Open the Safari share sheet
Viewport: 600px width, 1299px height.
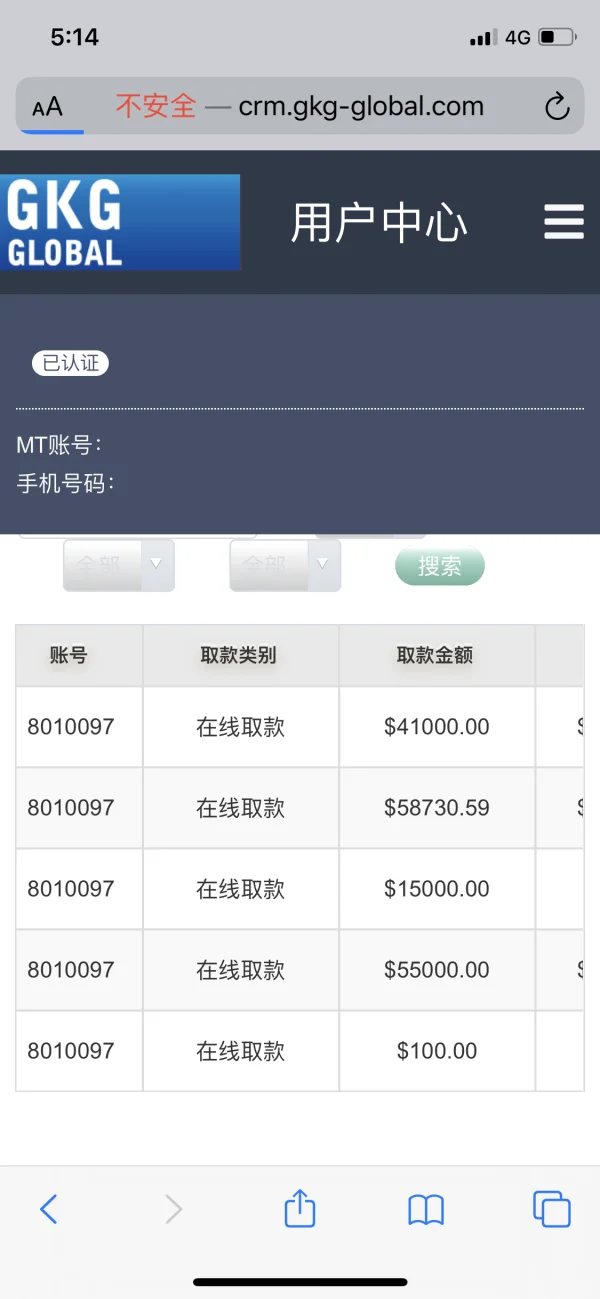click(x=300, y=1209)
